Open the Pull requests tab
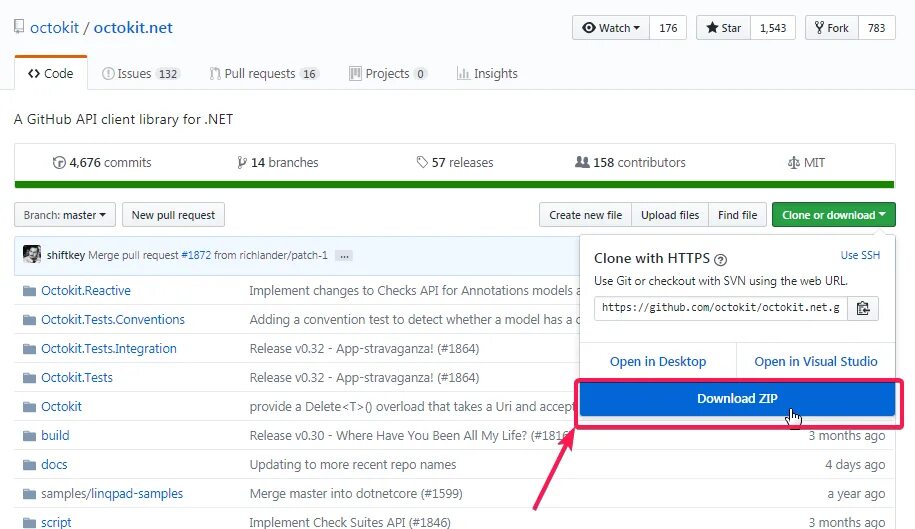The height and width of the screenshot is (529, 915). click(264, 73)
